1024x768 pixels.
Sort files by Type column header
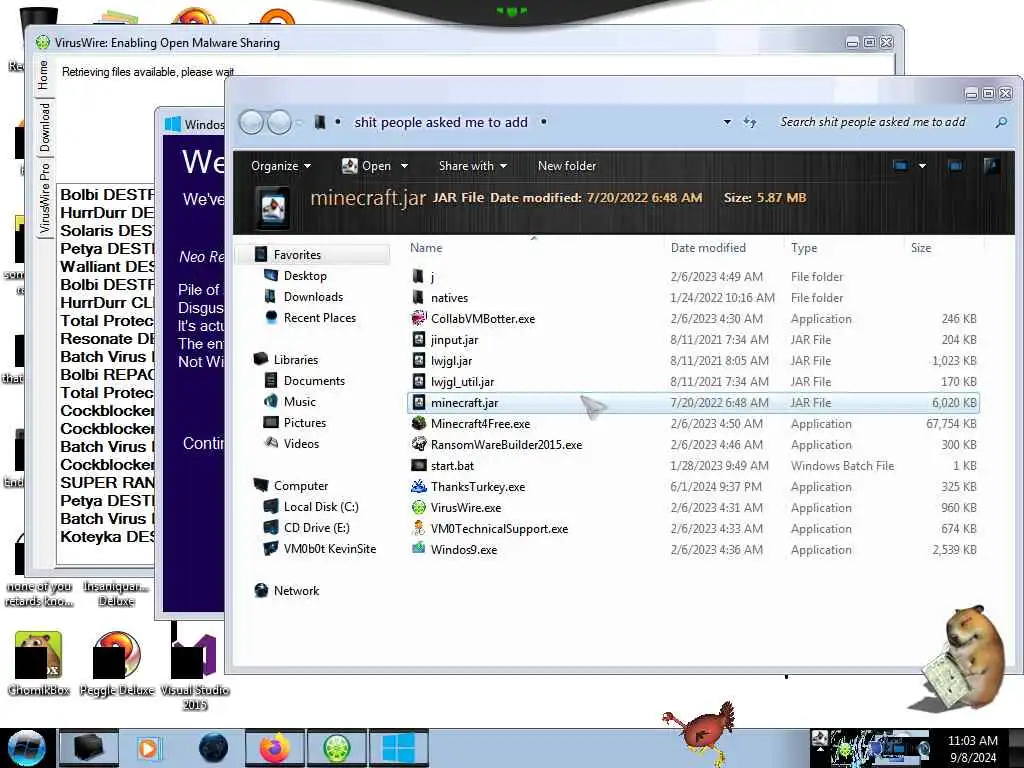804,248
